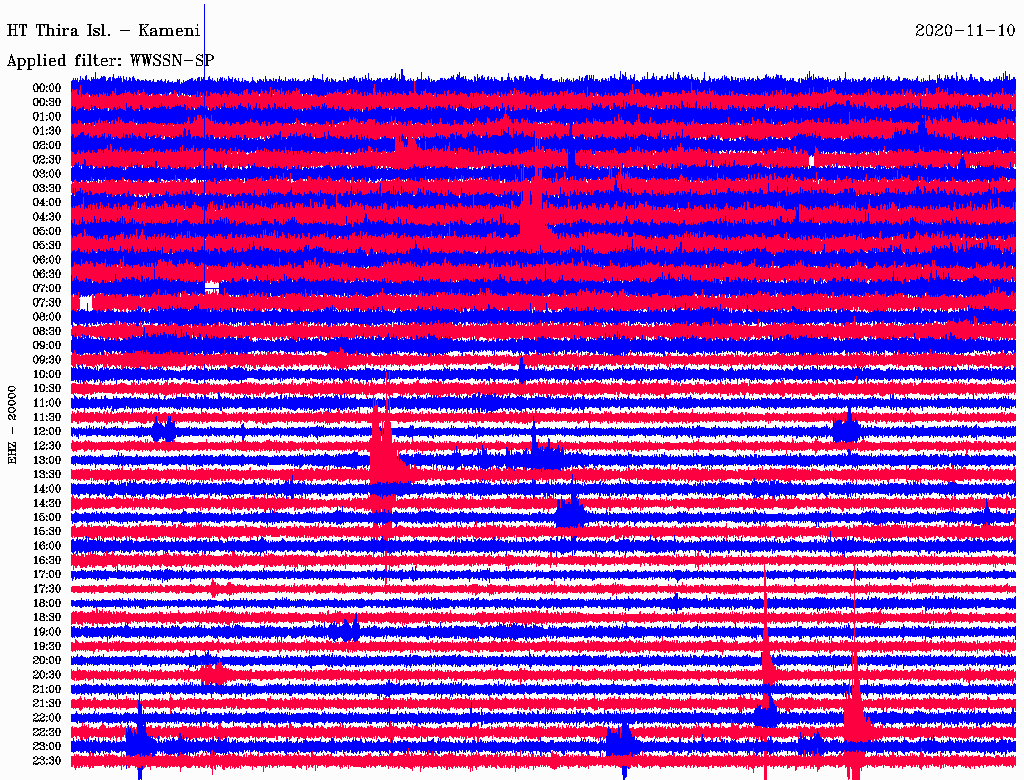Click the 07:00 time label
Viewport: 1024px width, 780px height.
[46, 288]
